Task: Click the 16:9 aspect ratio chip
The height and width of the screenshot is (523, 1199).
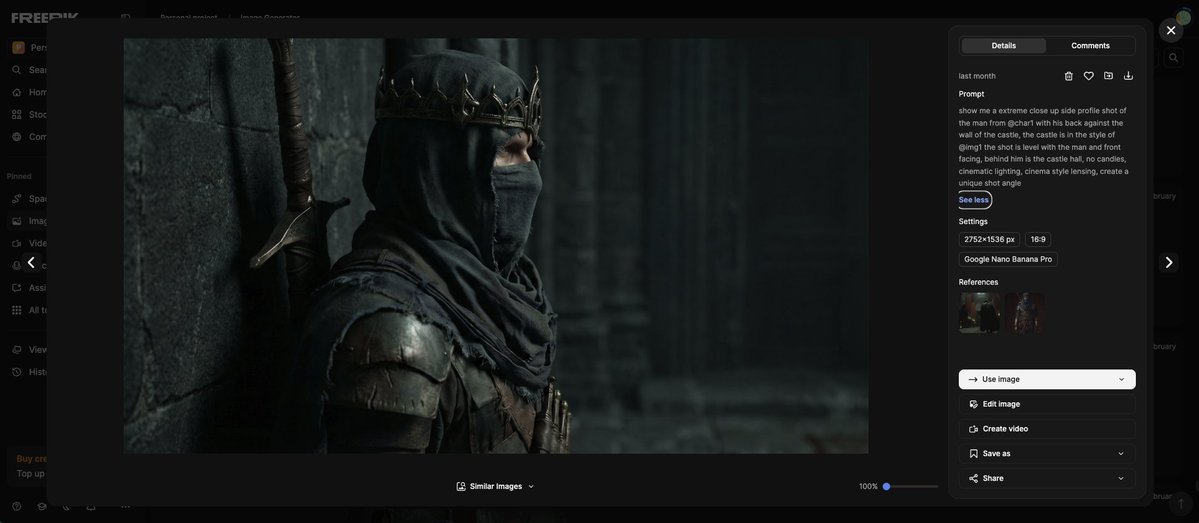Action: [1038, 239]
